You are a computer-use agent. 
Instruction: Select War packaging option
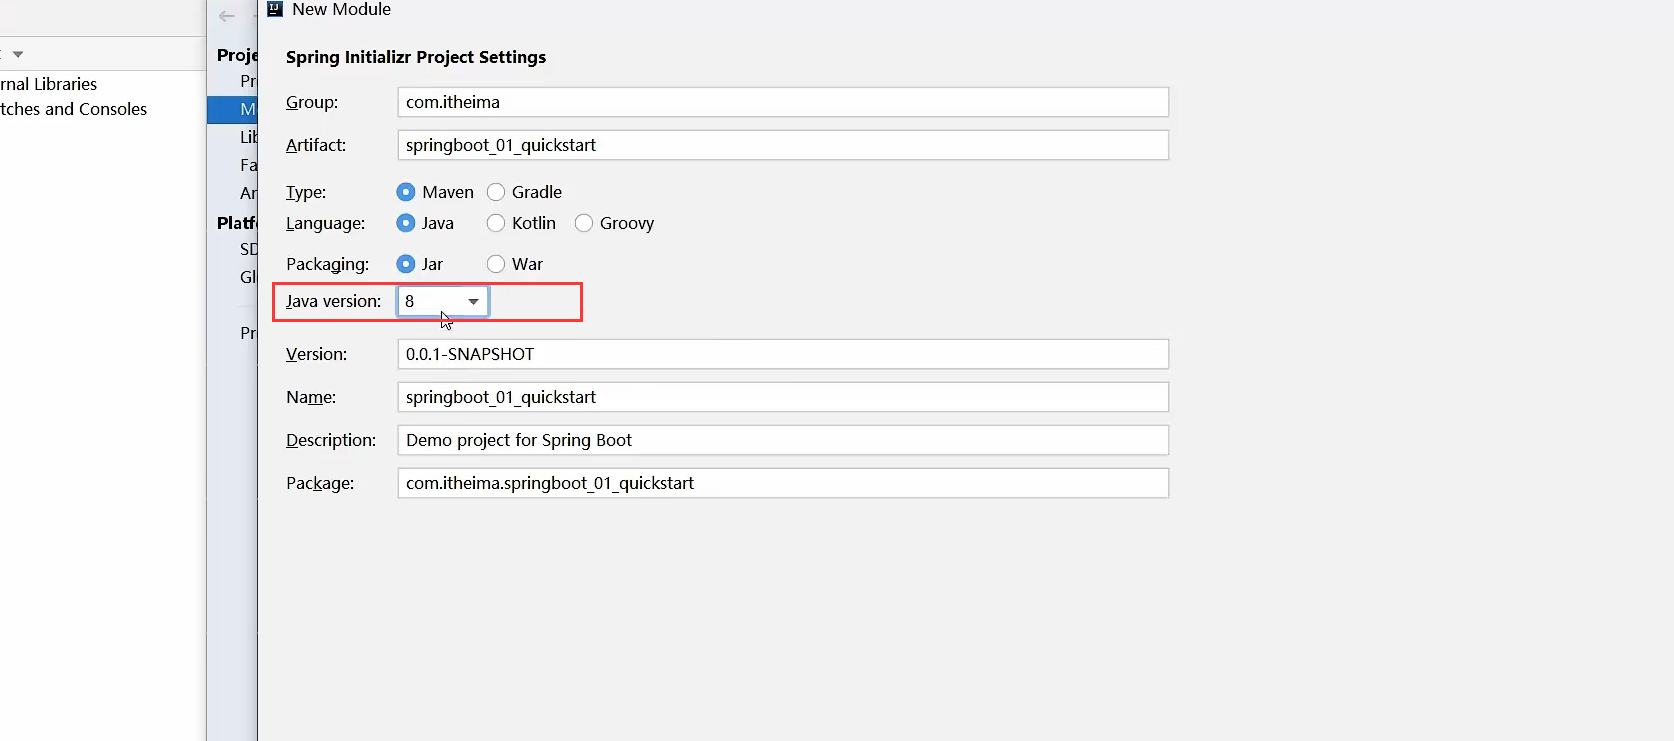tap(496, 264)
